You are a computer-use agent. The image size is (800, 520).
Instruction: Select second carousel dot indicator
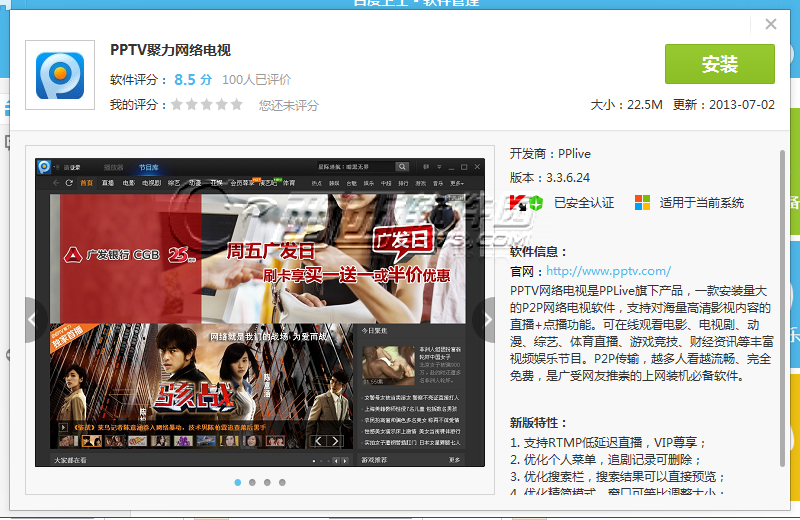pyautogui.click(x=253, y=482)
